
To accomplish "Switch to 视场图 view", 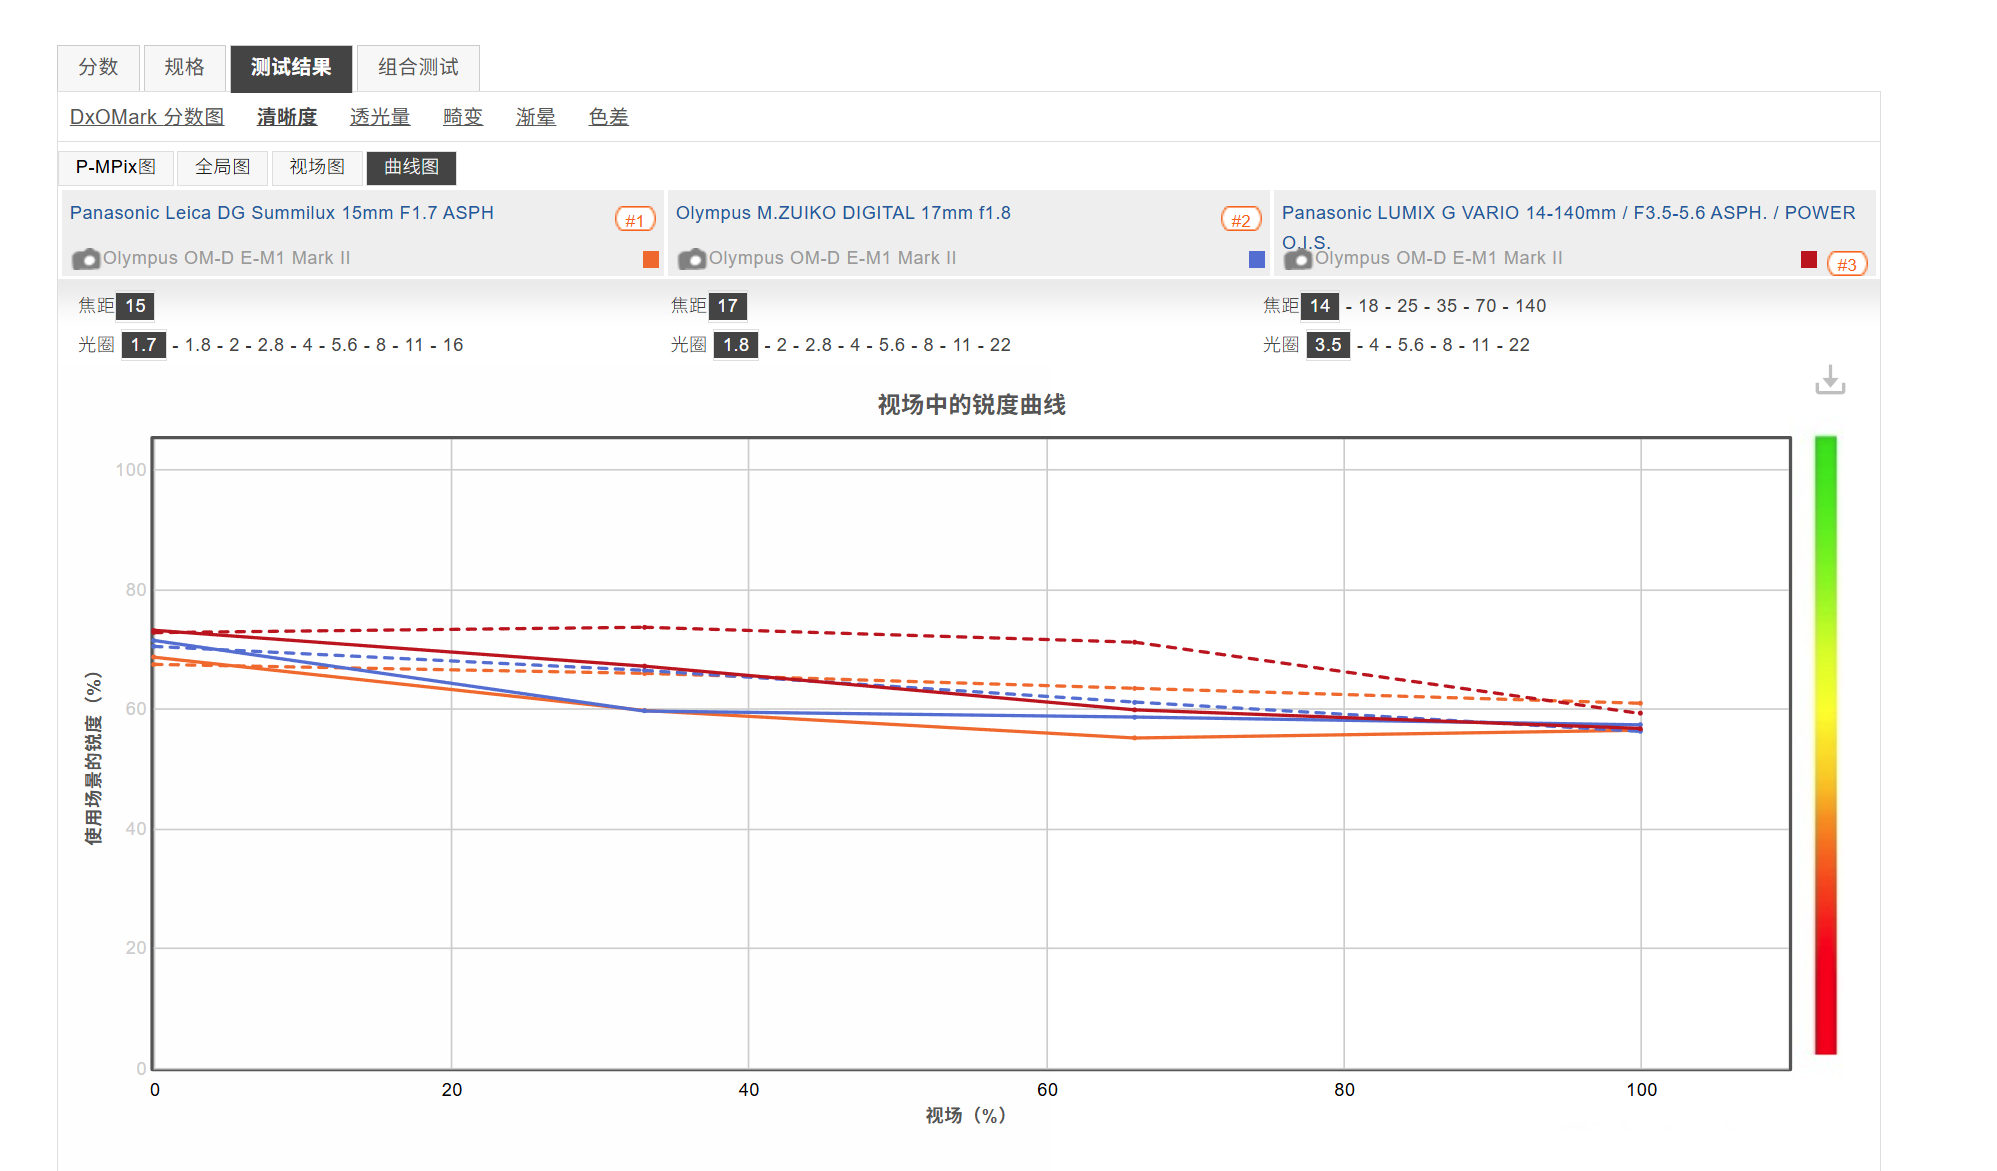I will tap(317, 167).
